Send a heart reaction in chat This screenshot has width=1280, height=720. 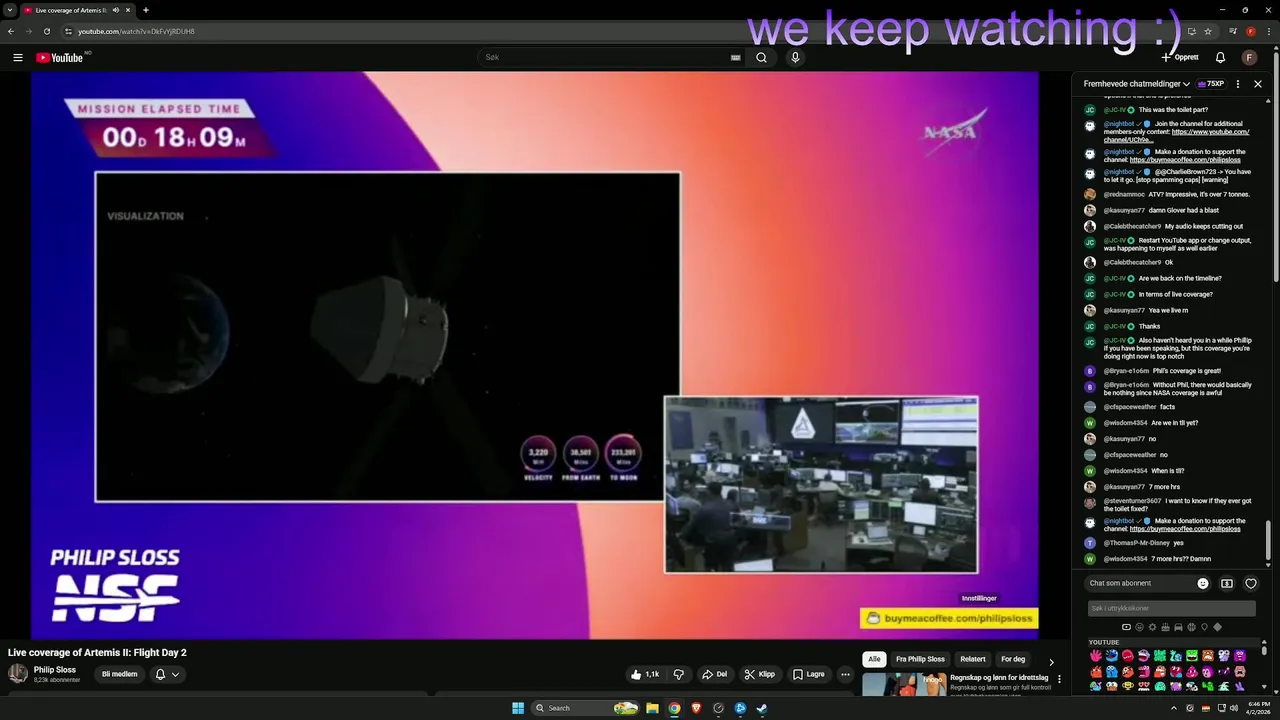[x=1250, y=583]
